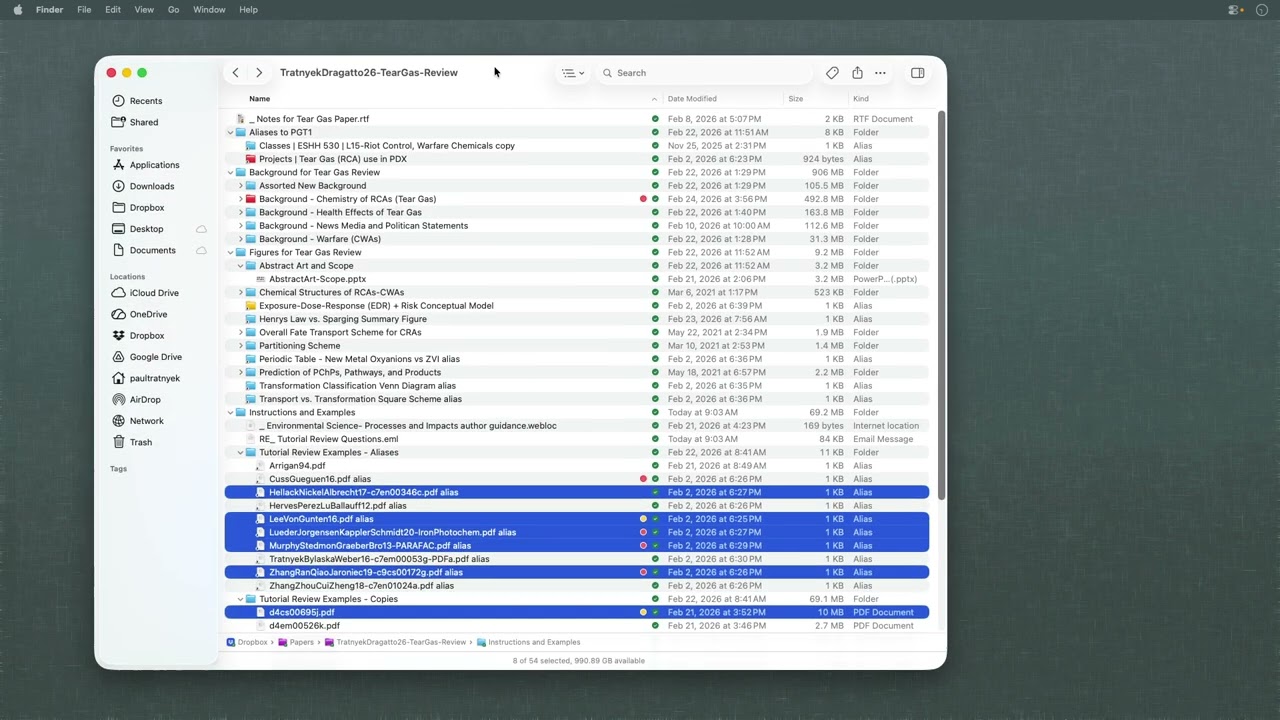The height and width of the screenshot is (720, 1280).
Task: Expand the Partitioning Scheme folder
Action: [x=240, y=346]
